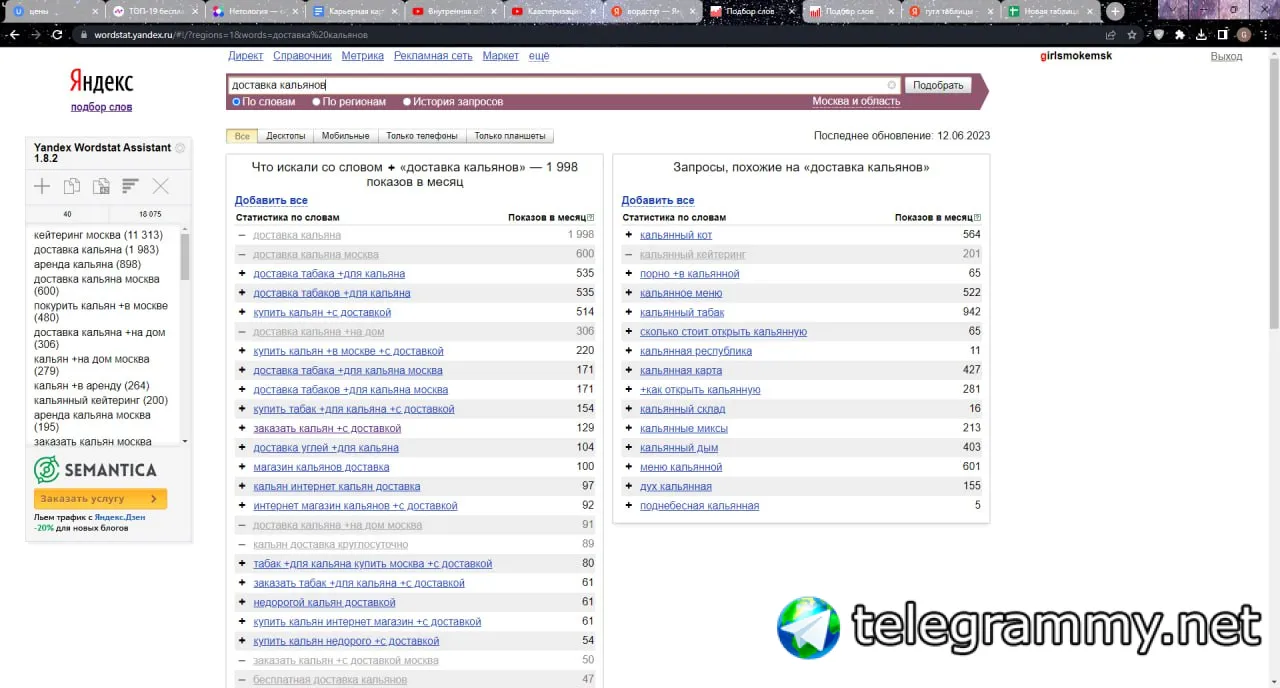The height and width of the screenshot is (688, 1280).
Task: Open the "Москва и область" region link
Action: tap(856, 101)
